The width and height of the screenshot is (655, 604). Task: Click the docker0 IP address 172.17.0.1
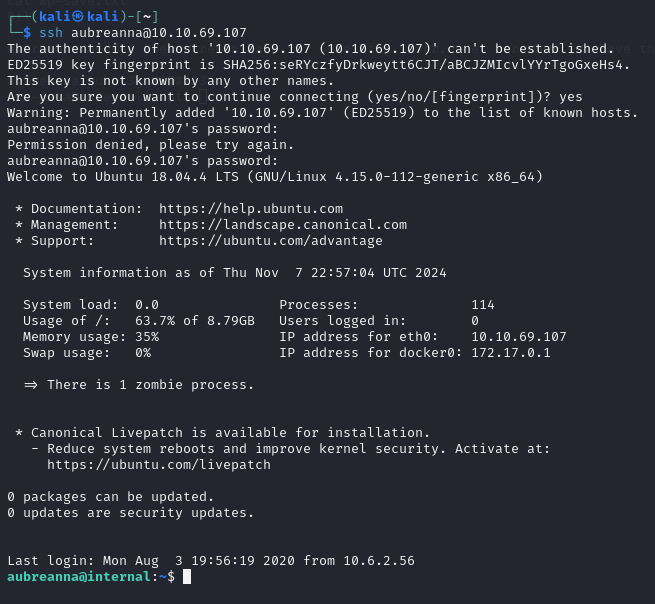(x=510, y=353)
